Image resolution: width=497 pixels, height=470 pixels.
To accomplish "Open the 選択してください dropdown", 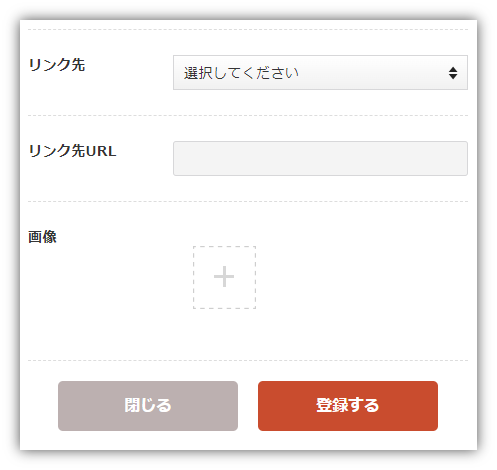I will tap(320, 73).
